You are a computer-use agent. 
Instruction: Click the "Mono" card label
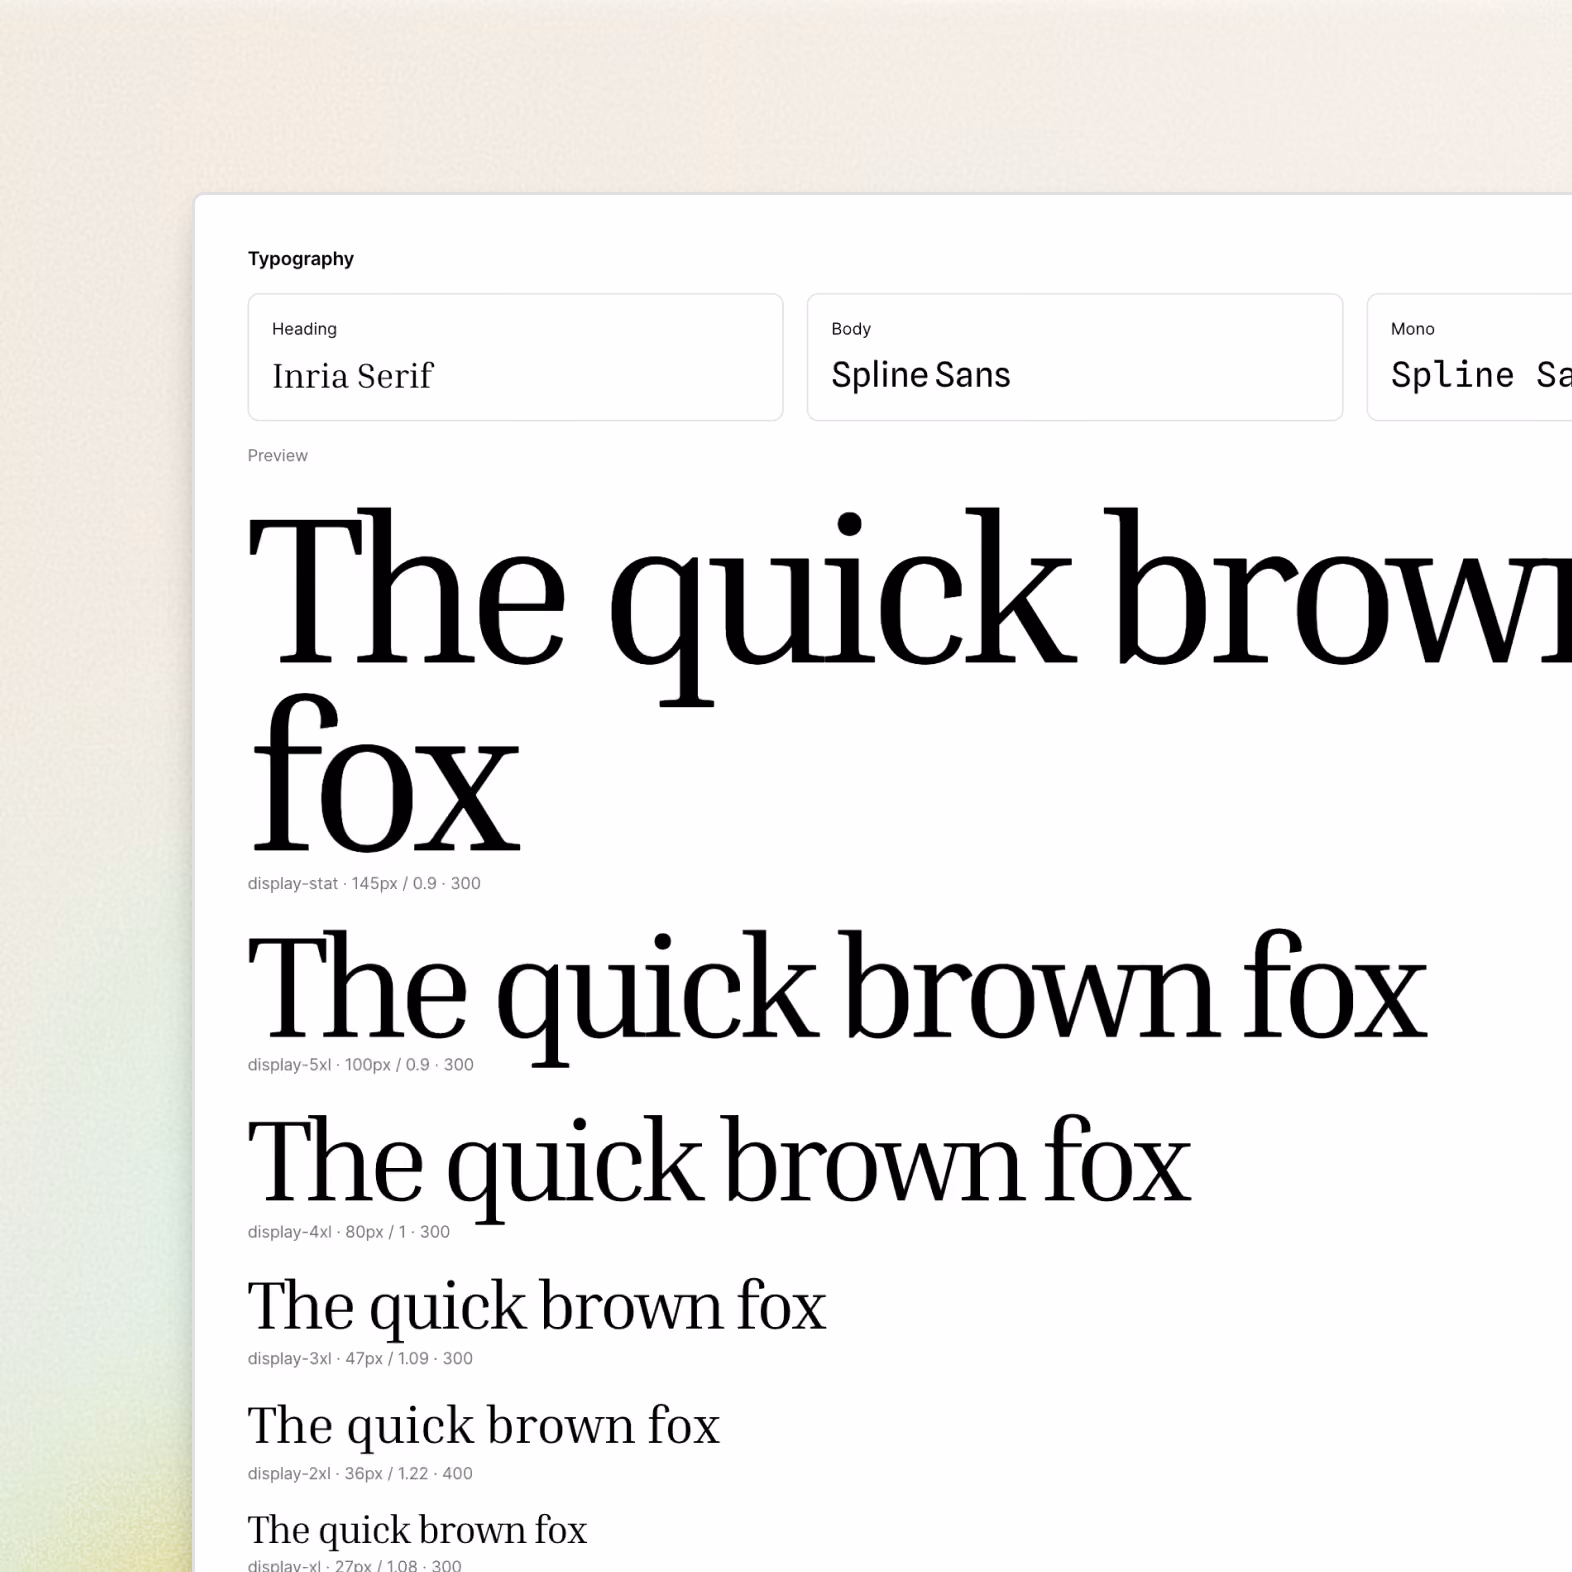point(1412,329)
